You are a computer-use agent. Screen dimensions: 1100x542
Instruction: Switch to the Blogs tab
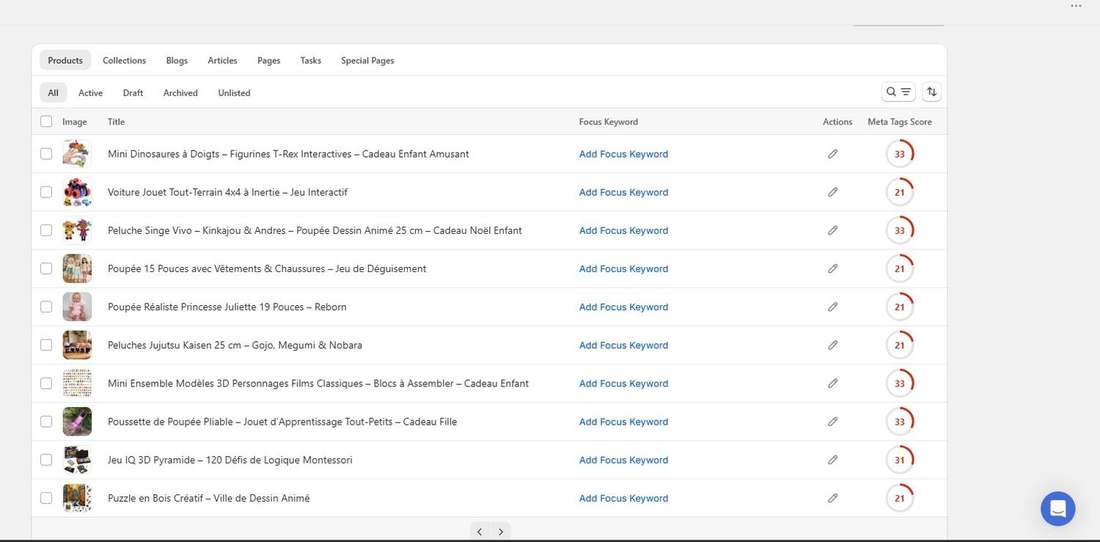point(177,60)
